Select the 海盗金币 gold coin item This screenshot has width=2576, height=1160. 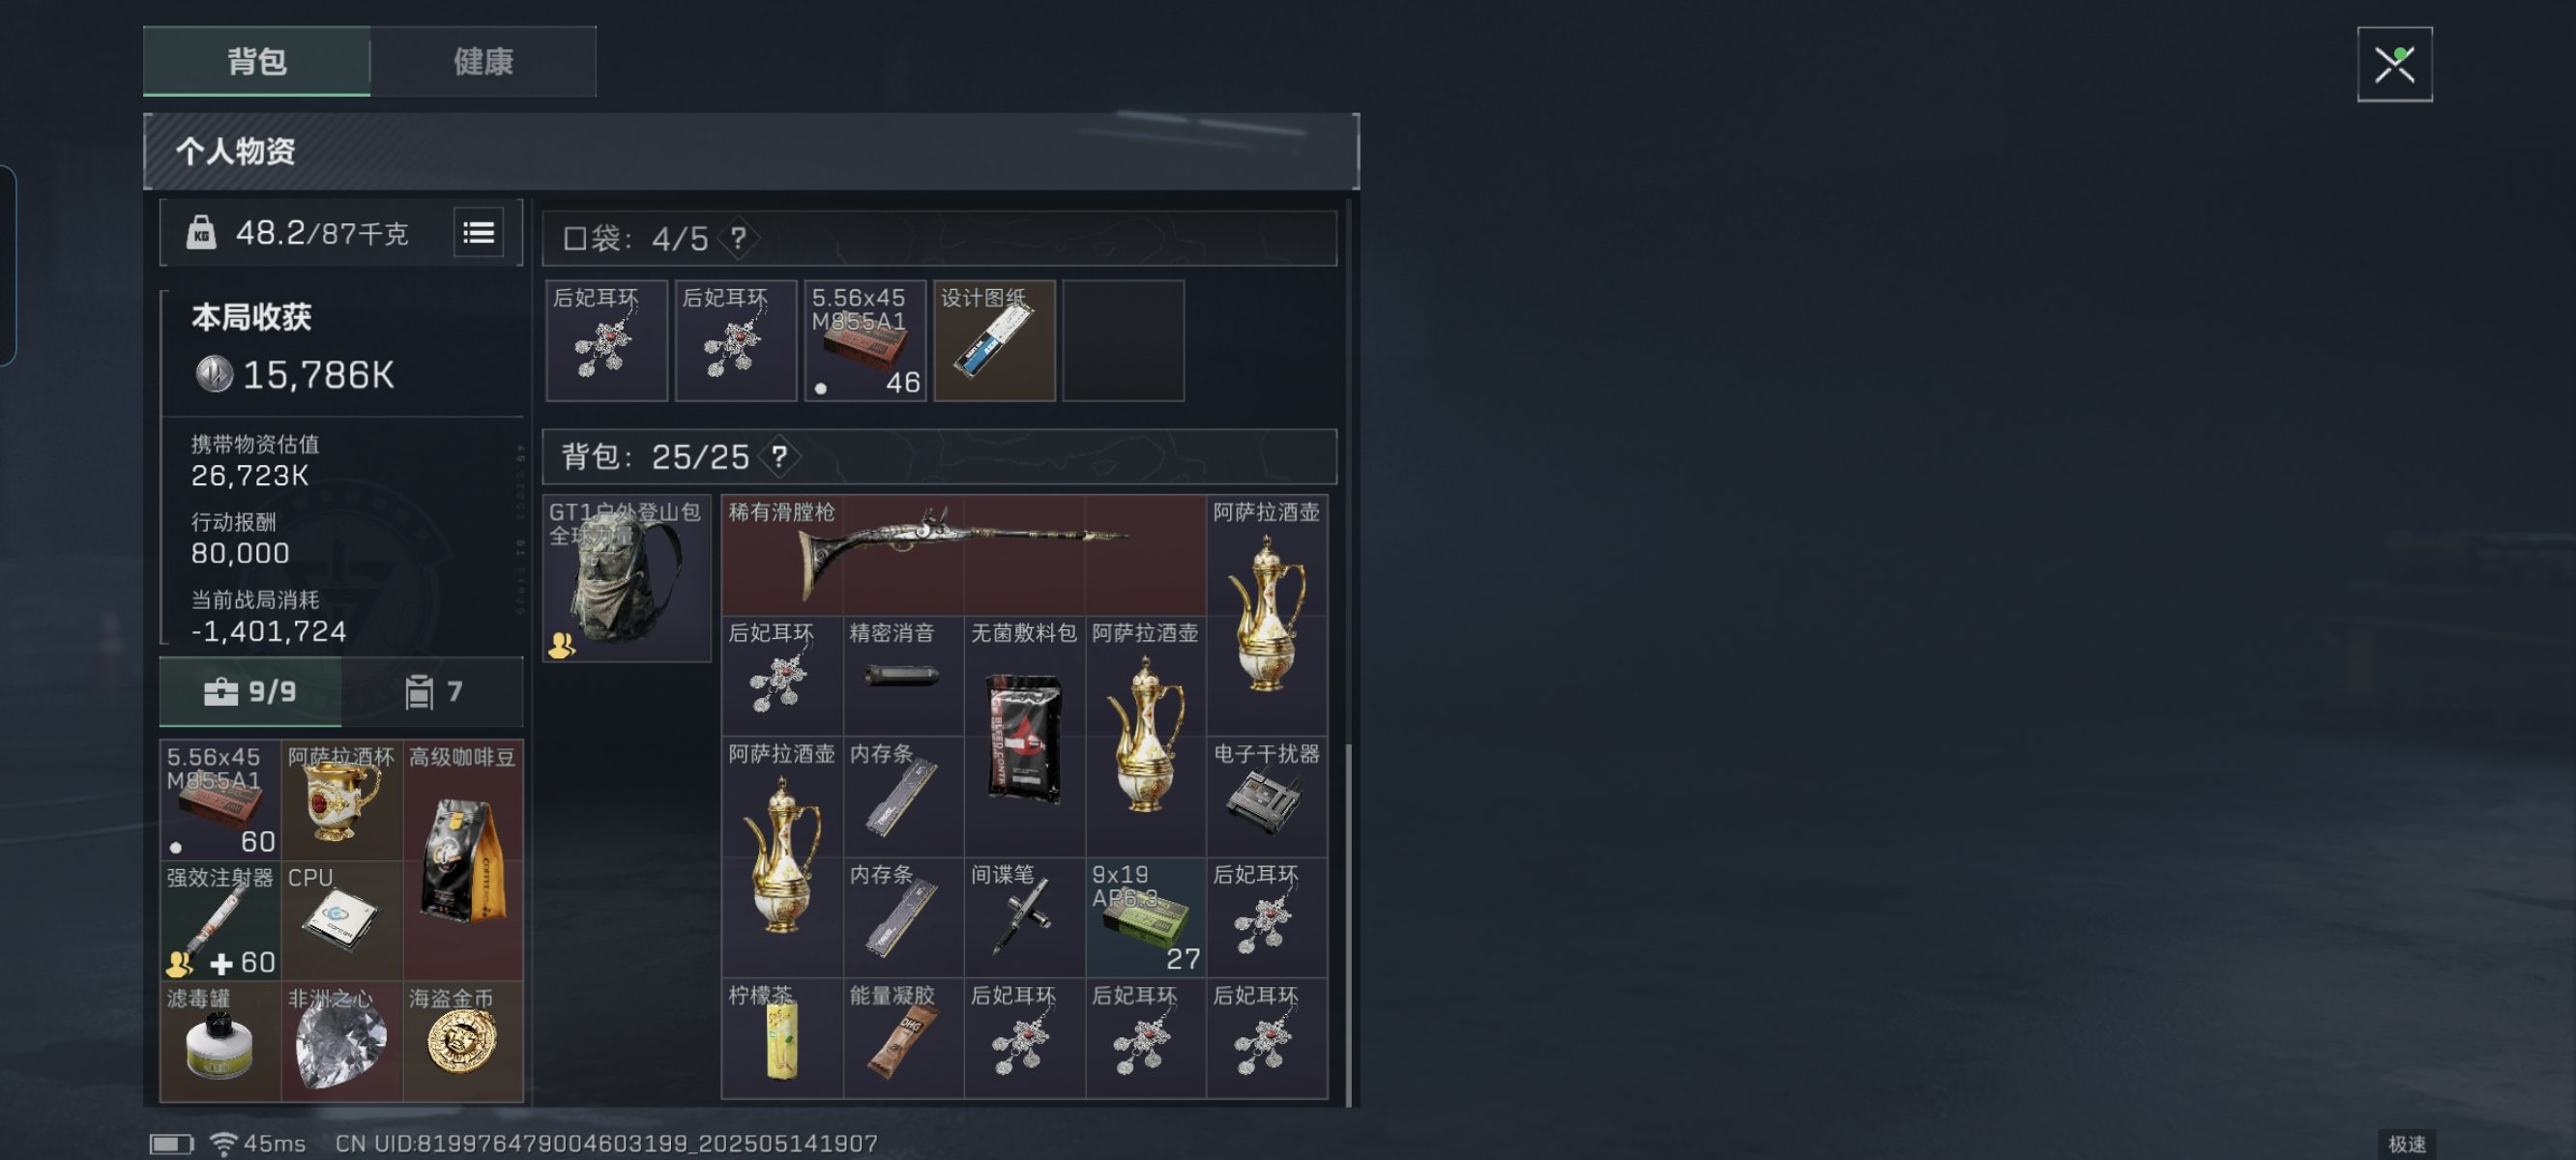click(462, 1040)
